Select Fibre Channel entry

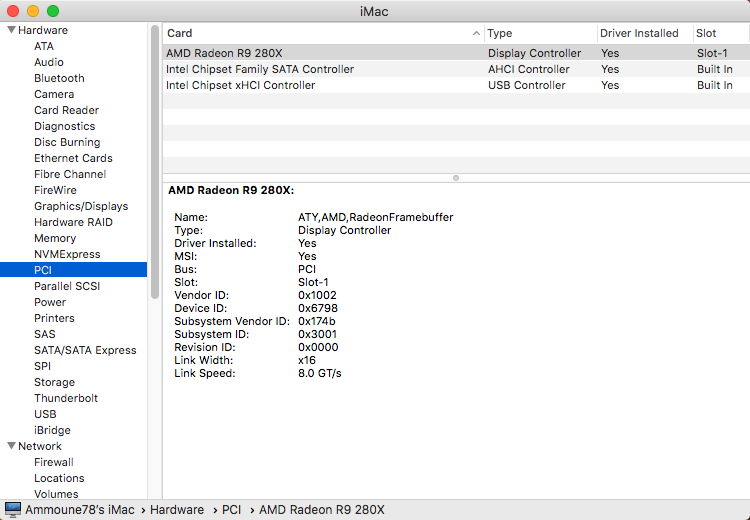tap(70, 174)
